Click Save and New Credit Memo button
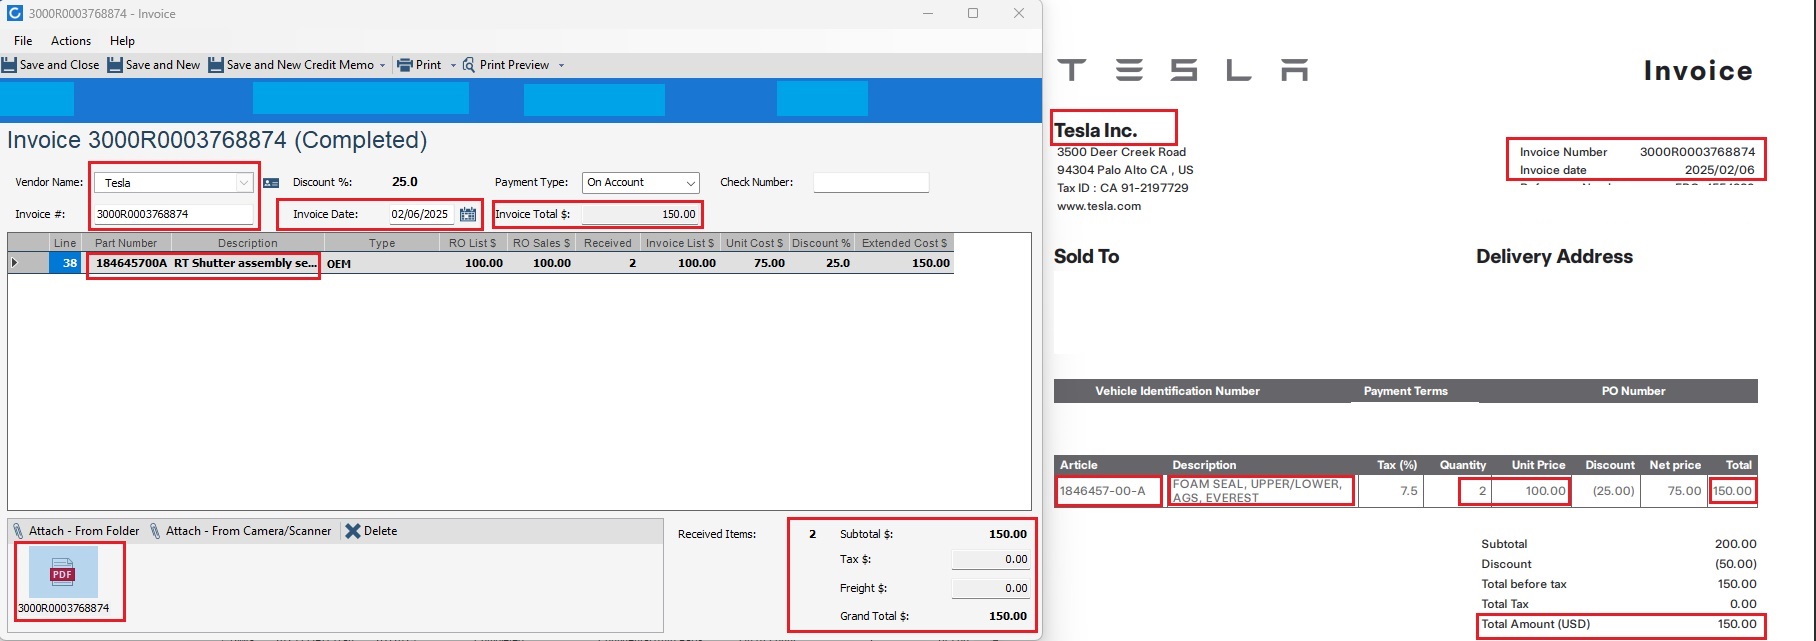Image resolution: width=1816 pixels, height=641 pixels. click(x=292, y=65)
